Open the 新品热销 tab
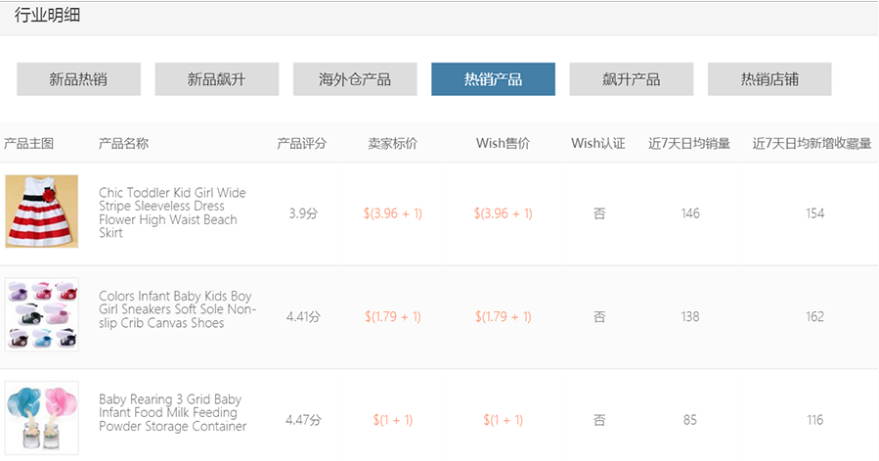Viewport: 879px width, 461px height. 78,80
